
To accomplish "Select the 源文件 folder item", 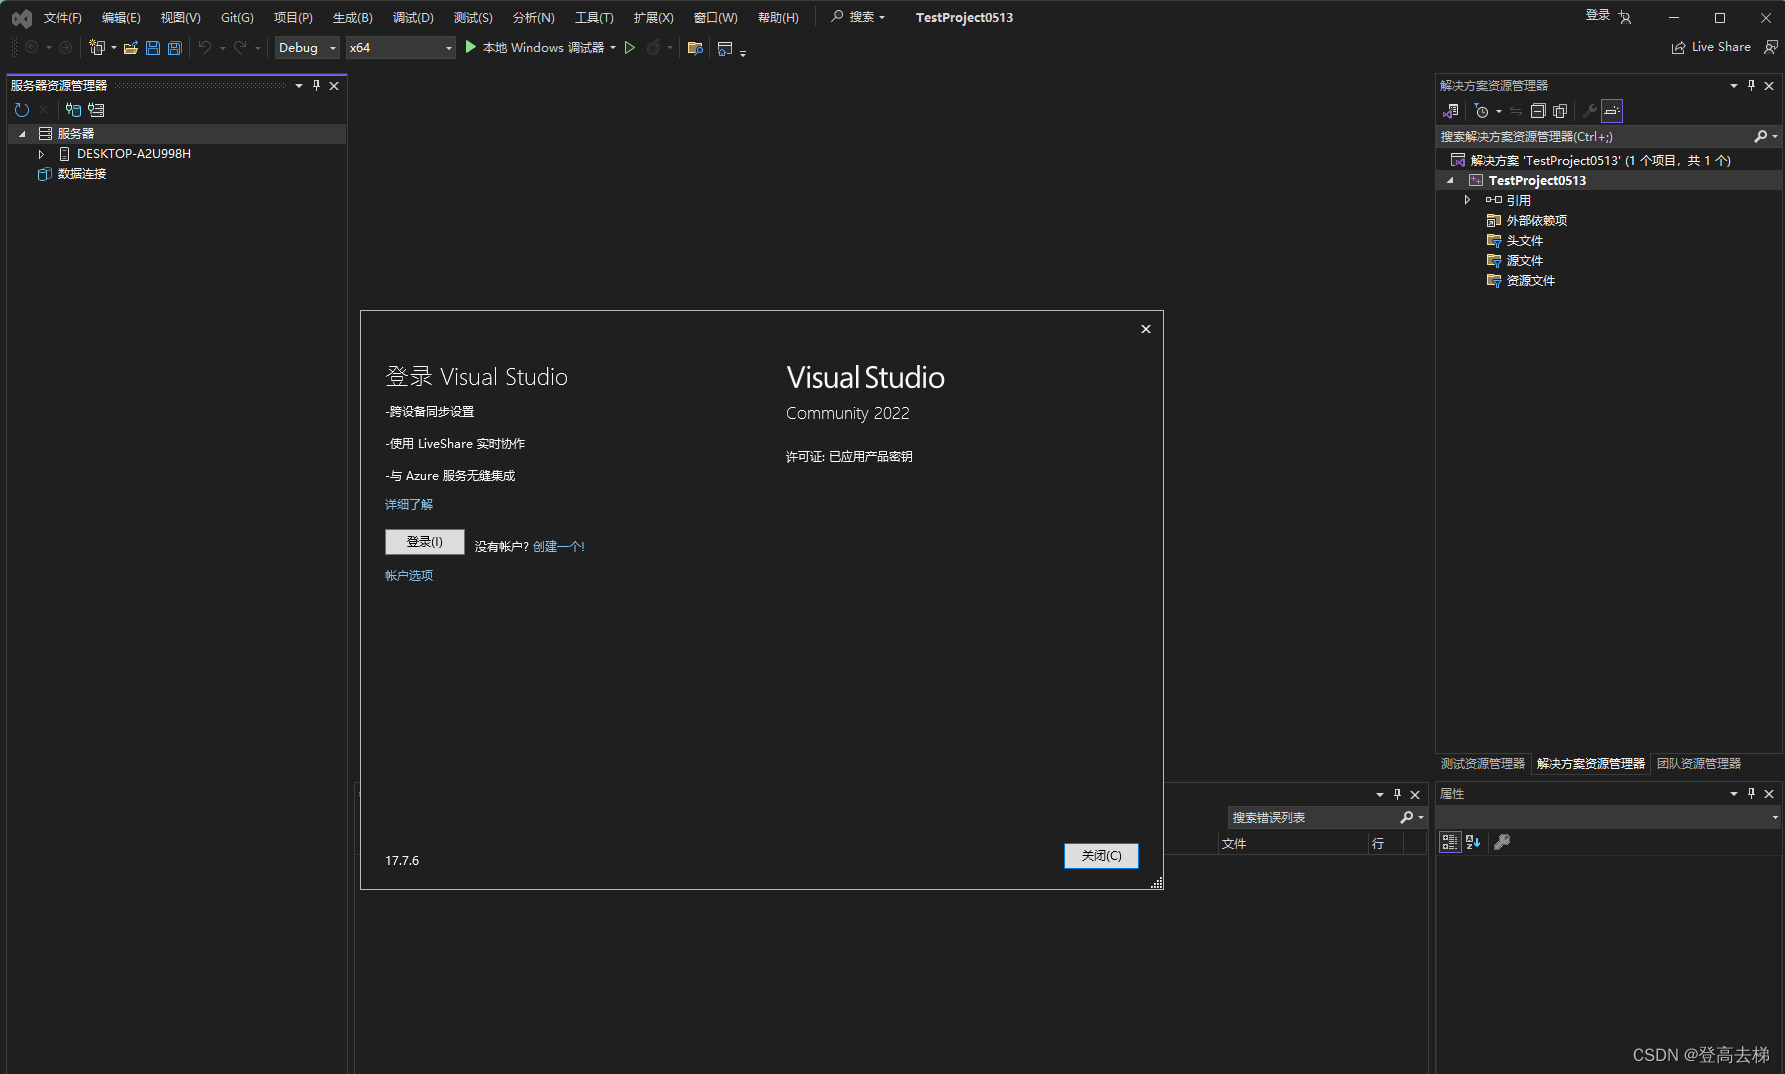I will pyautogui.click(x=1524, y=261).
